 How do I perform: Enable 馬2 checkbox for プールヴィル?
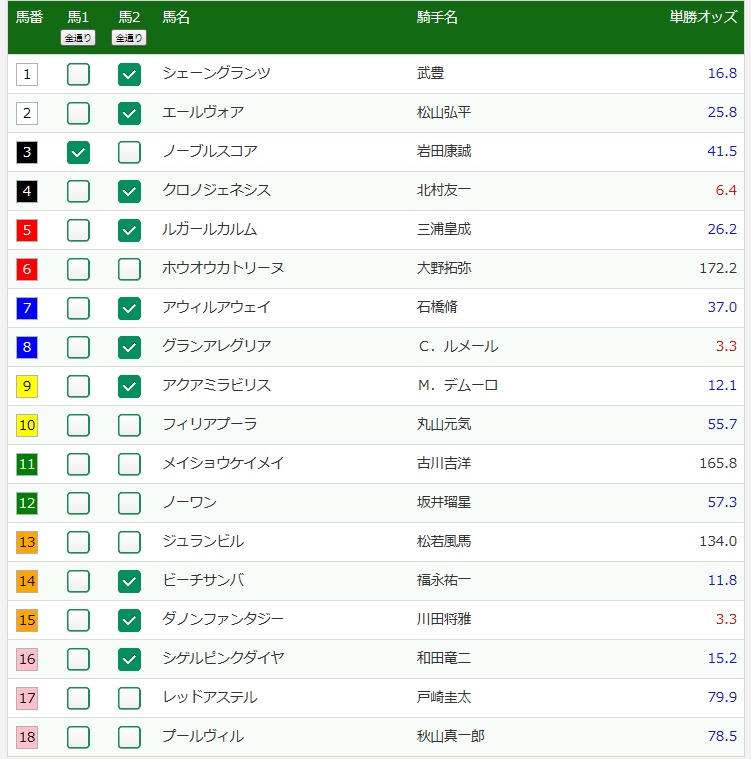(129, 737)
